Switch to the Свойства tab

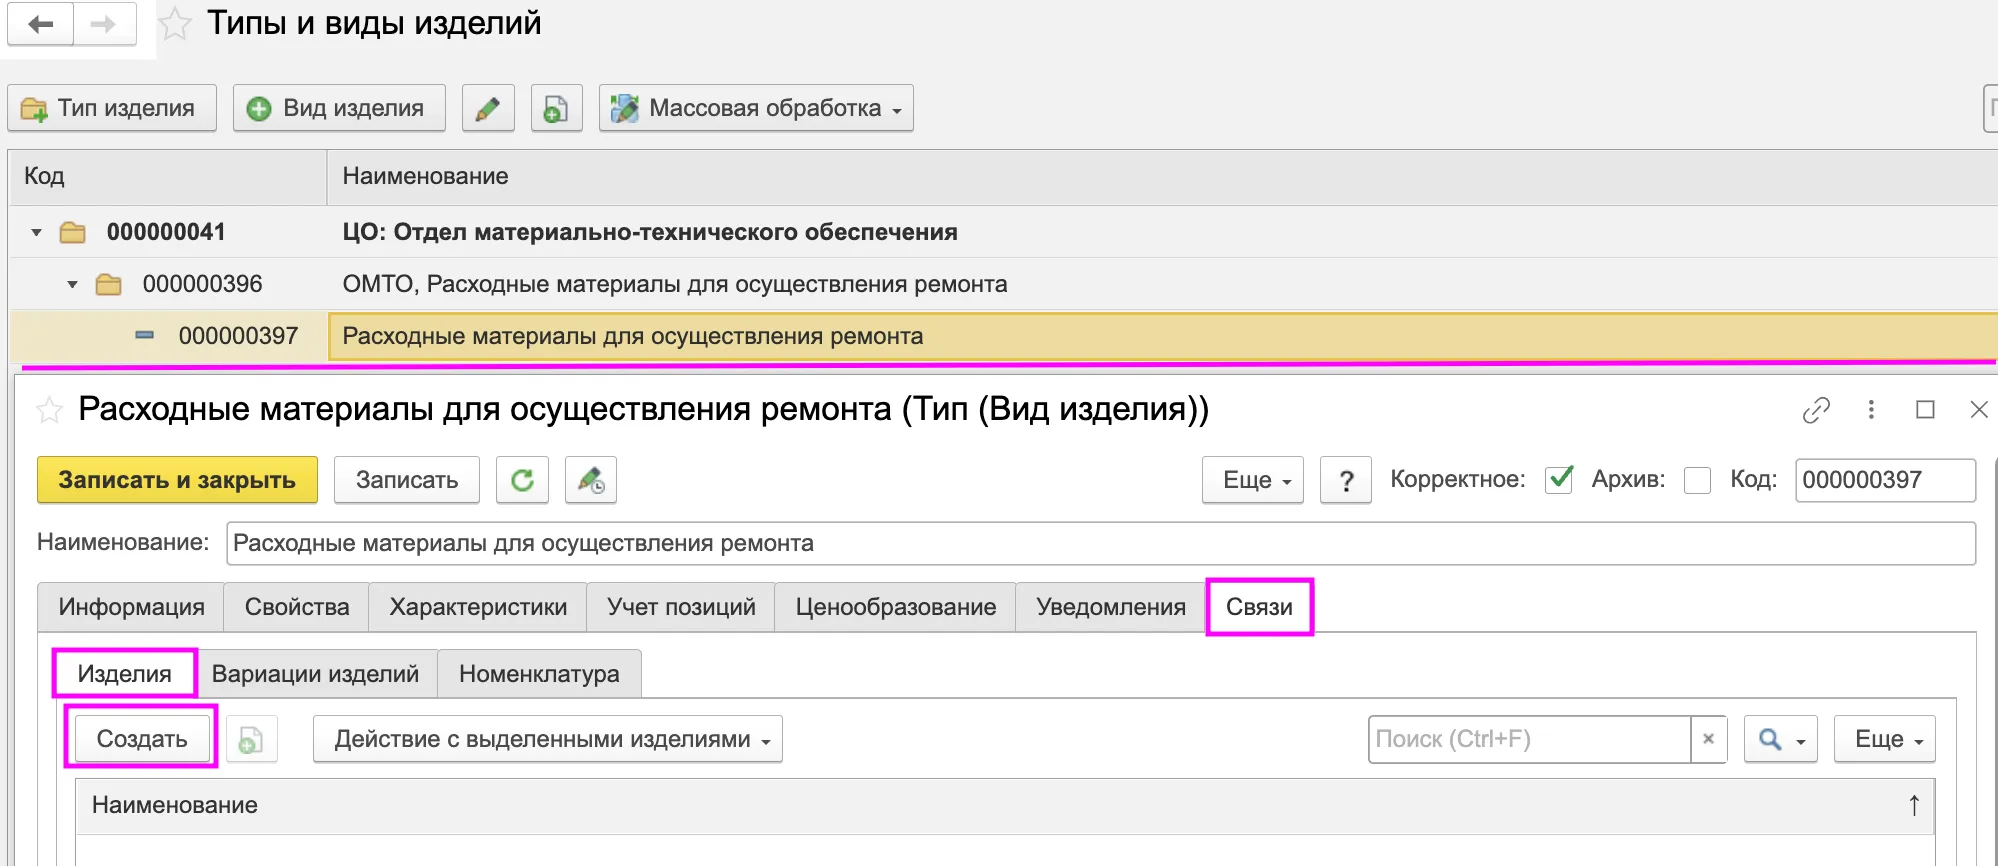click(297, 607)
